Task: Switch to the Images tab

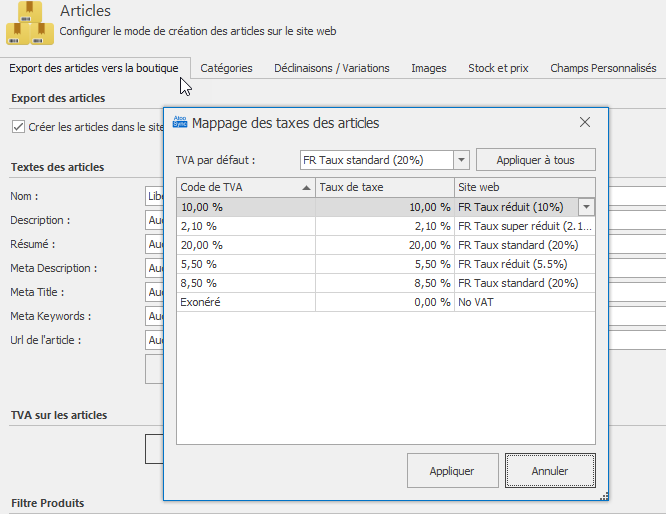Action: 429,68
